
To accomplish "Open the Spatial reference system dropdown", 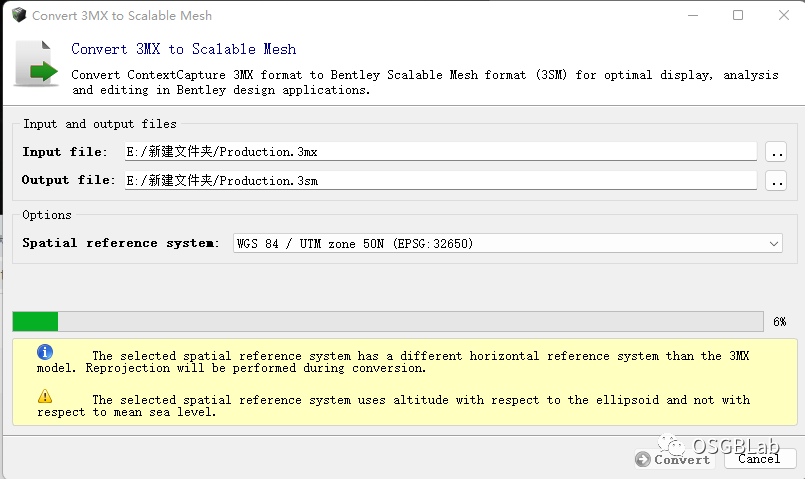I will pyautogui.click(x=507, y=243).
